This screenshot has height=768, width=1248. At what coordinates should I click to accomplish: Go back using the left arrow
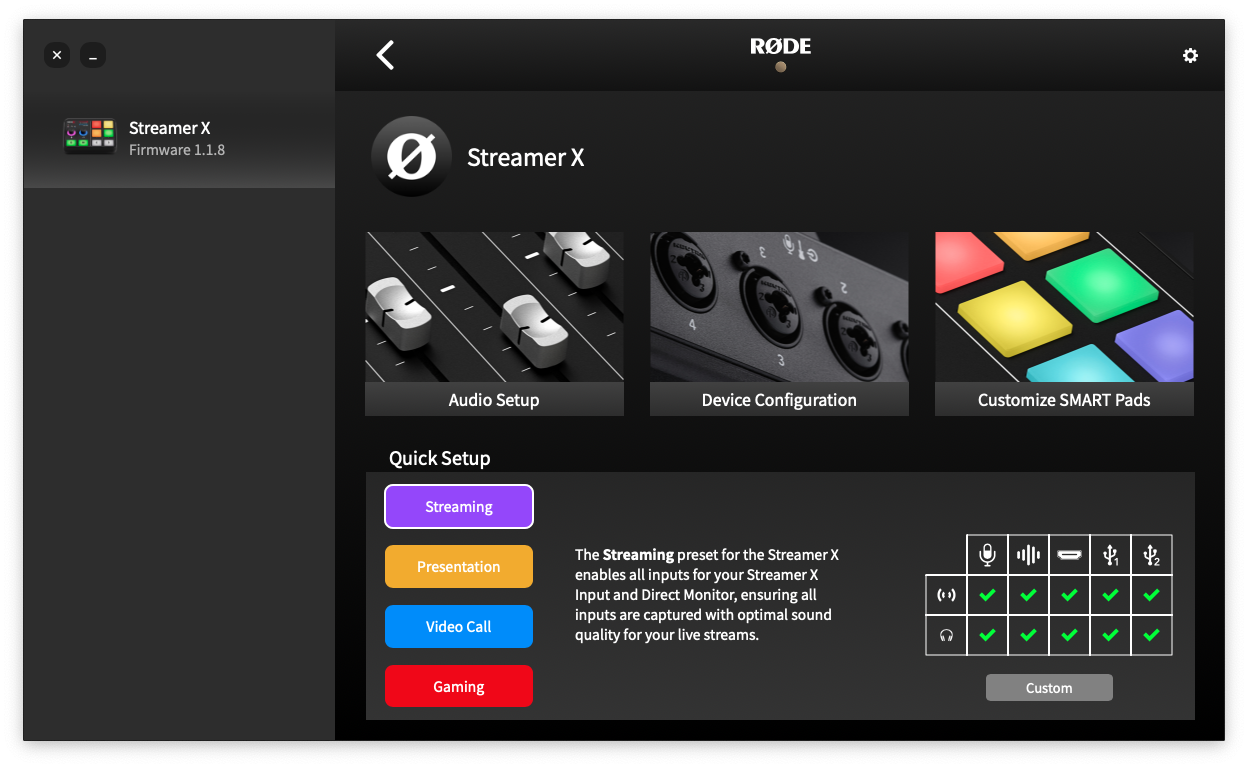coord(385,55)
